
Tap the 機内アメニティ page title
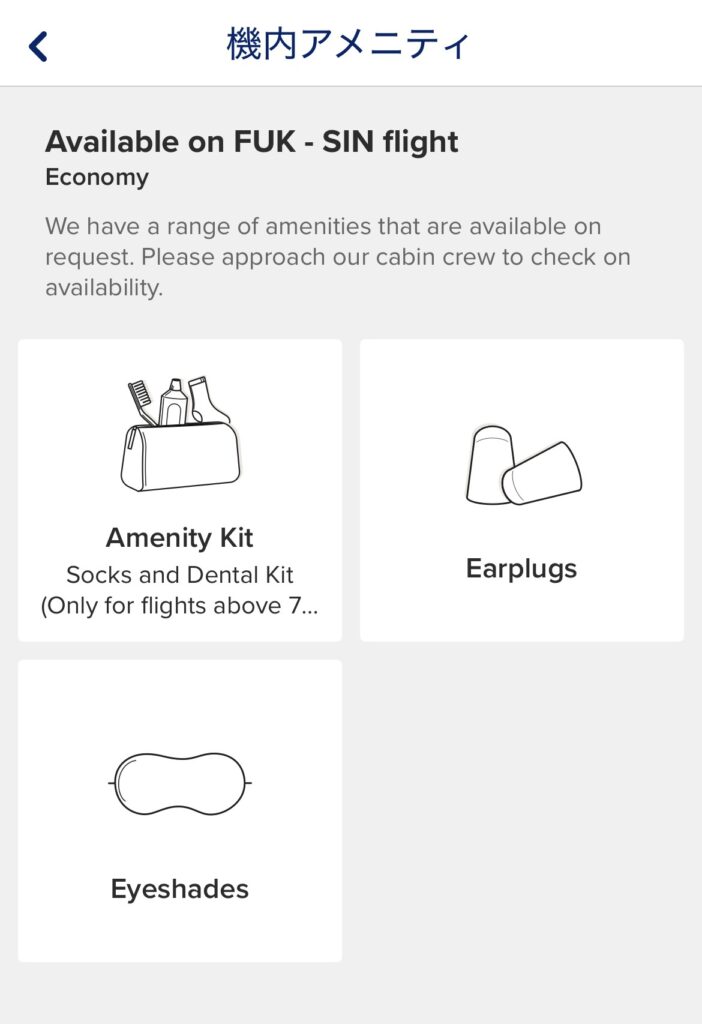(348, 46)
